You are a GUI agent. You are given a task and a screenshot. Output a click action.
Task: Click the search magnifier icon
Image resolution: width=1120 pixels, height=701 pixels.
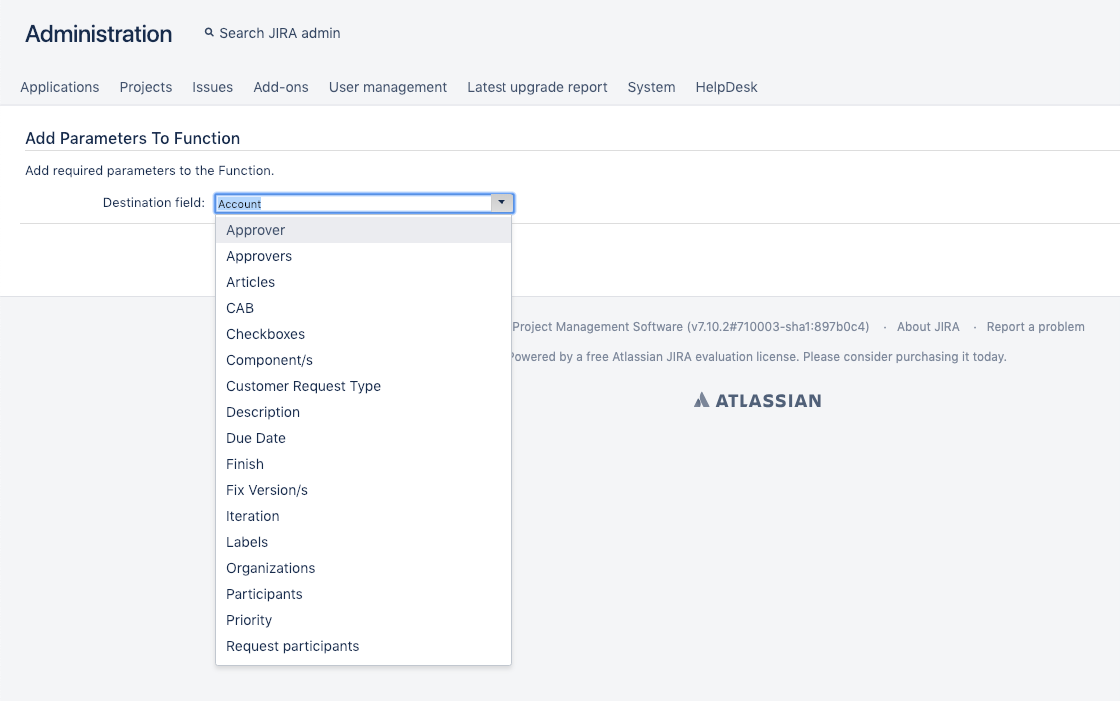point(209,33)
